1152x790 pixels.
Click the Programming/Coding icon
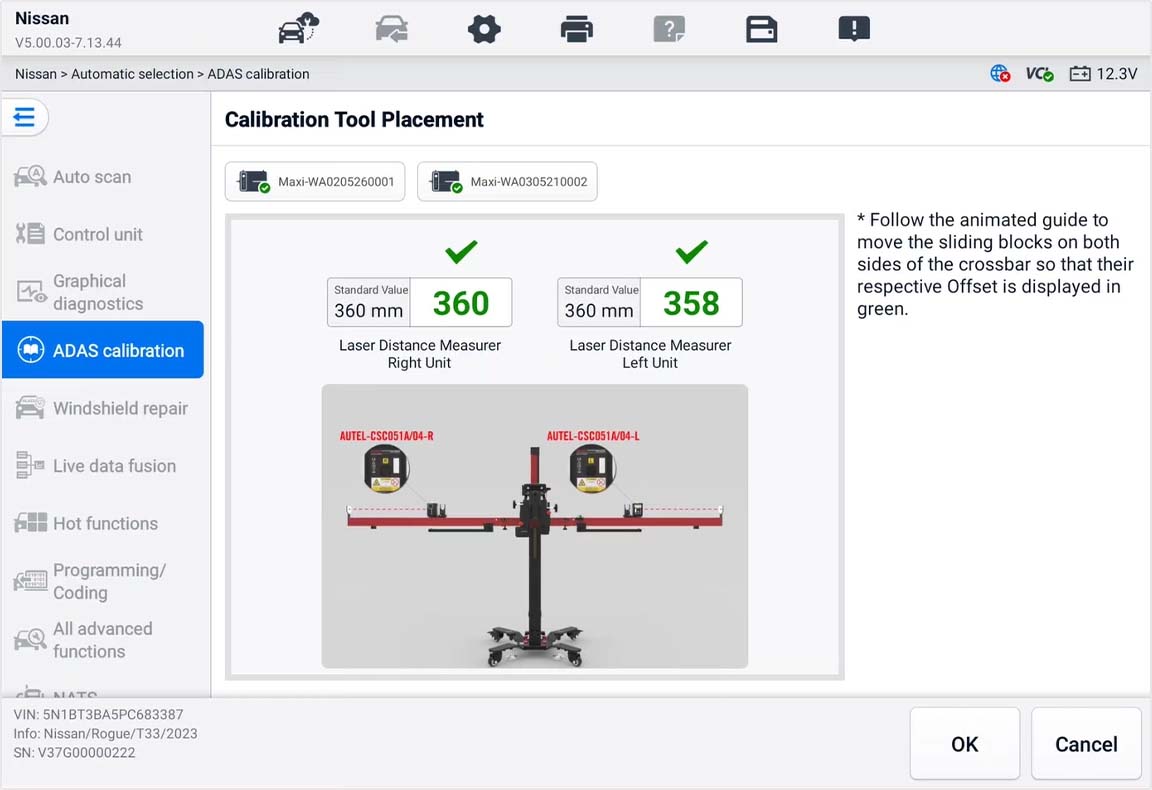(x=30, y=581)
